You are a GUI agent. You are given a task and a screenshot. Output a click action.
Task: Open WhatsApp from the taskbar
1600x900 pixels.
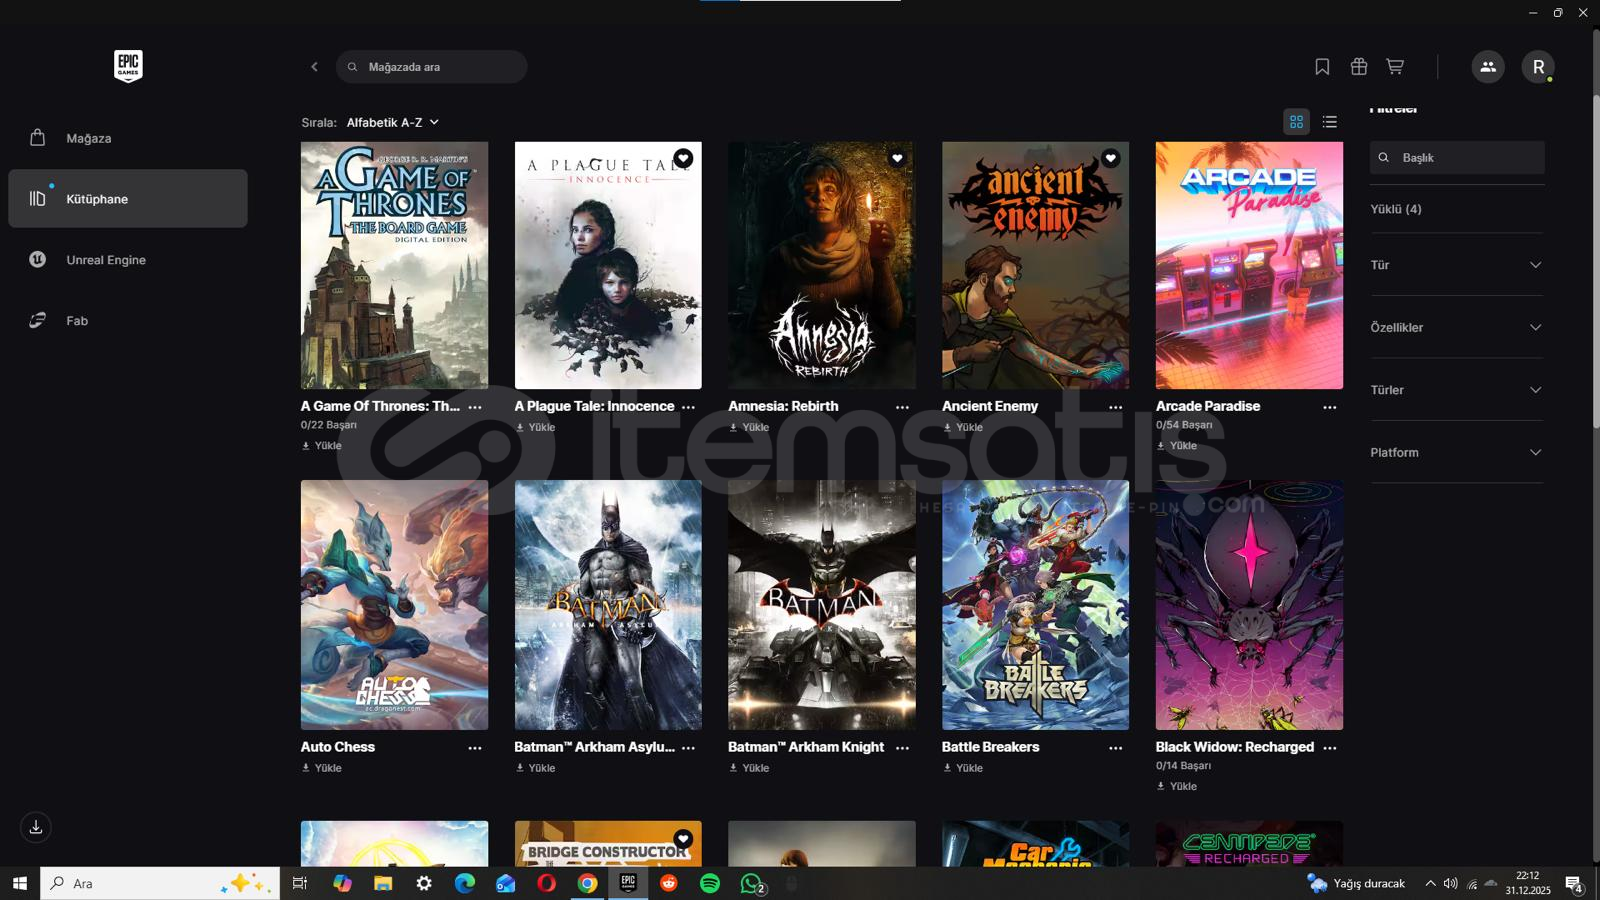click(752, 883)
